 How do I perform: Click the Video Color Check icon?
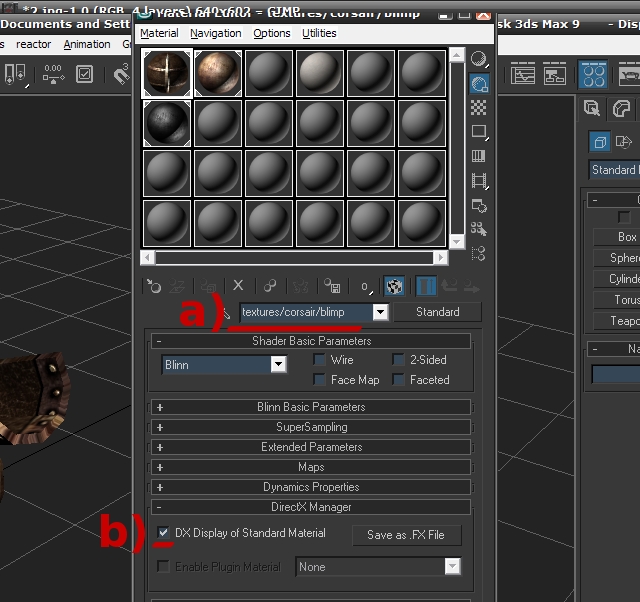(x=479, y=156)
